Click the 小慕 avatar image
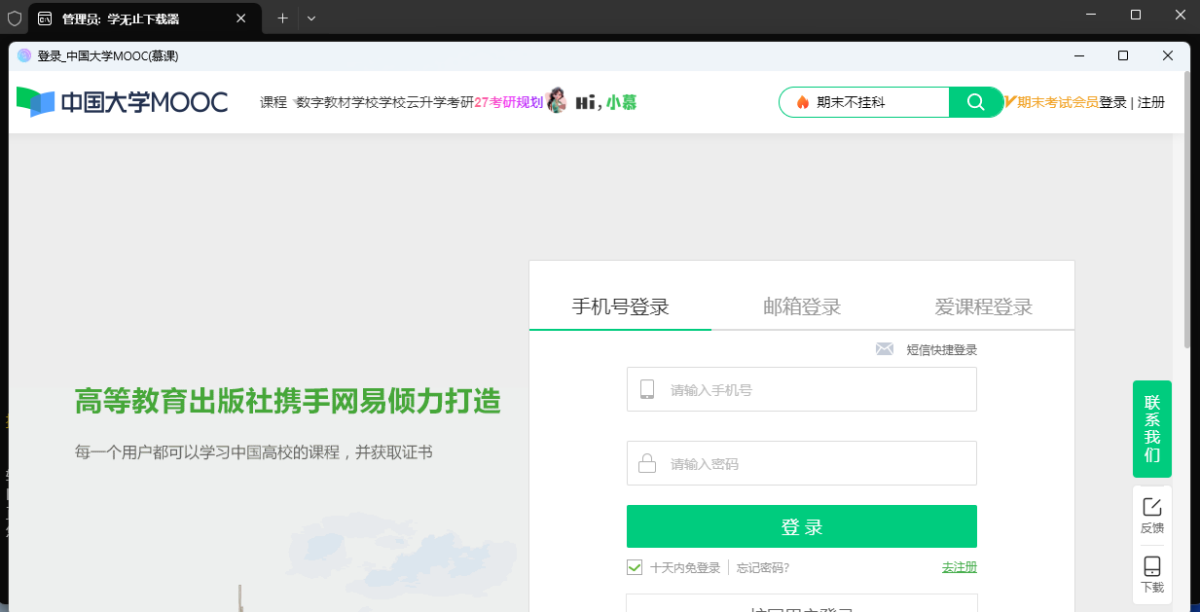Viewport: 1200px width, 612px height. (557, 101)
